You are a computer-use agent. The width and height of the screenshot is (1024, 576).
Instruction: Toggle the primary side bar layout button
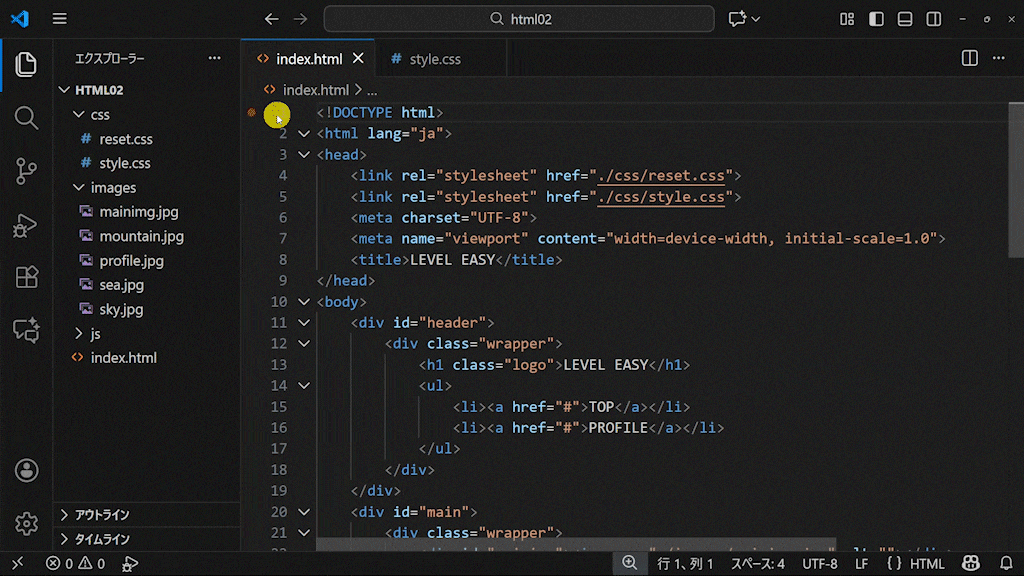pos(876,19)
